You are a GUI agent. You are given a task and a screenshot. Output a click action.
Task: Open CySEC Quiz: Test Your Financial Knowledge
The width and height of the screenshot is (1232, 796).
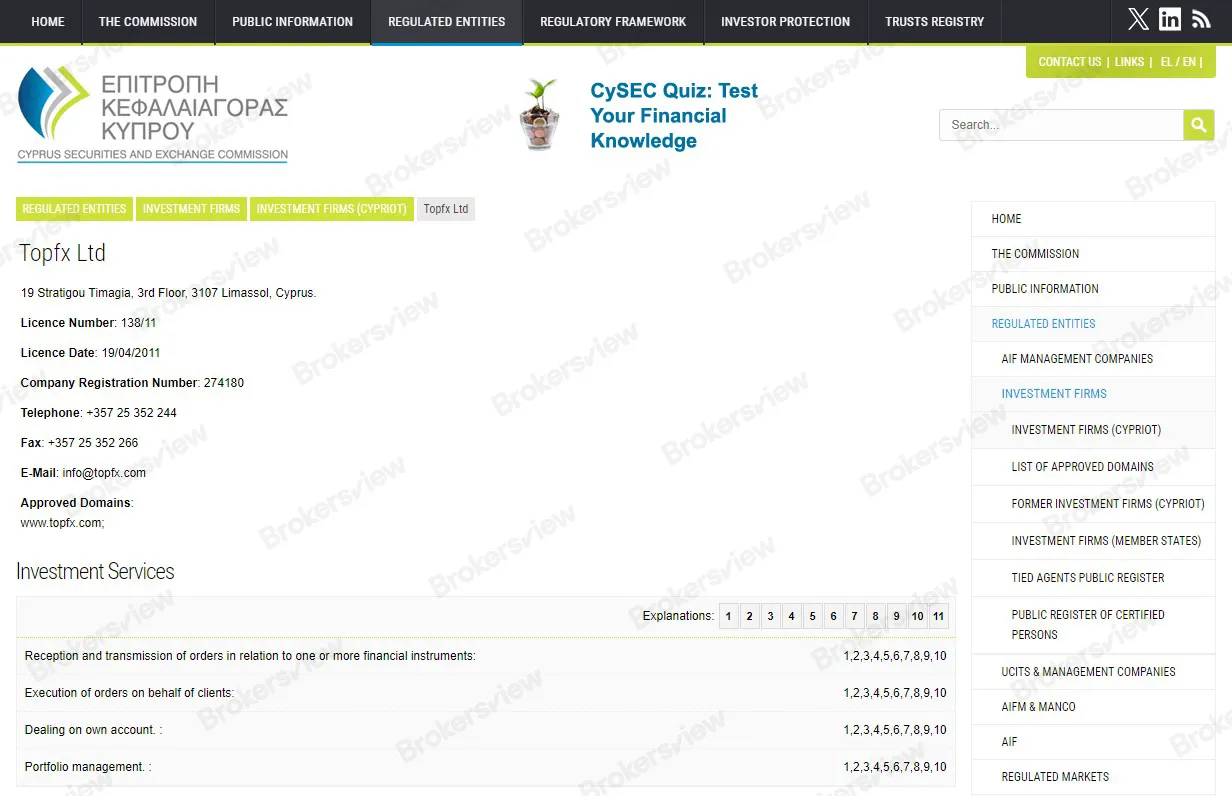[x=674, y=116]
